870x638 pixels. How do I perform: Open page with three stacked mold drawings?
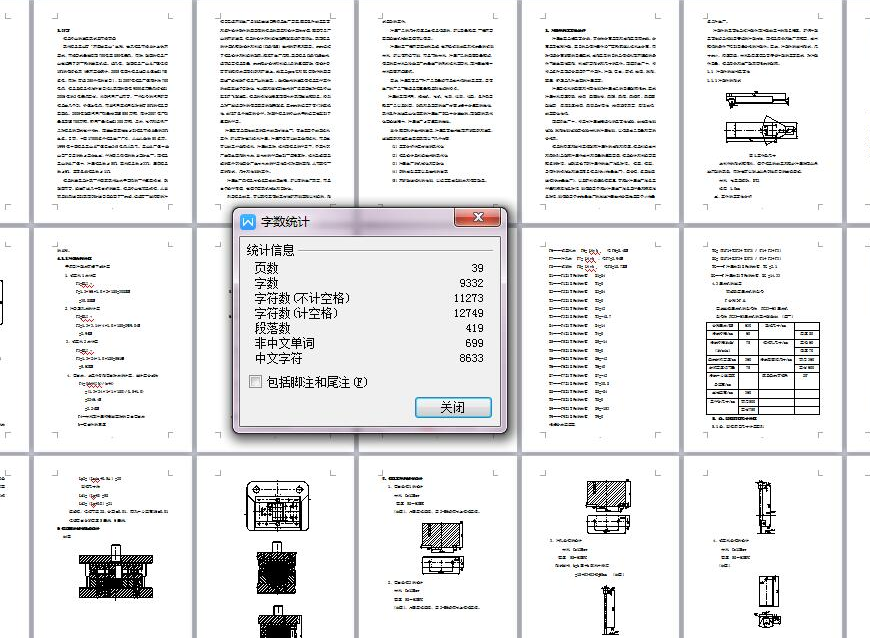point(276,546)
